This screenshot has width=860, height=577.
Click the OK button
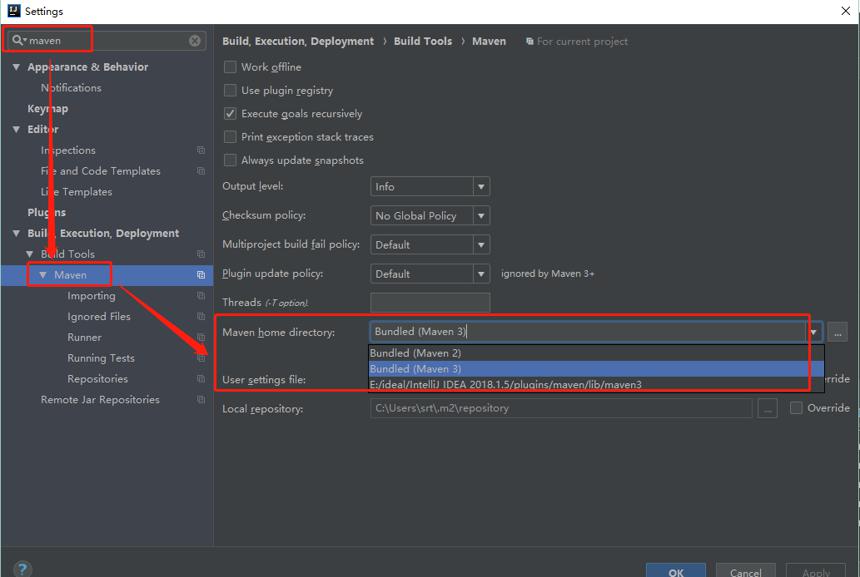pyautogui.click(x=676, y=572)
